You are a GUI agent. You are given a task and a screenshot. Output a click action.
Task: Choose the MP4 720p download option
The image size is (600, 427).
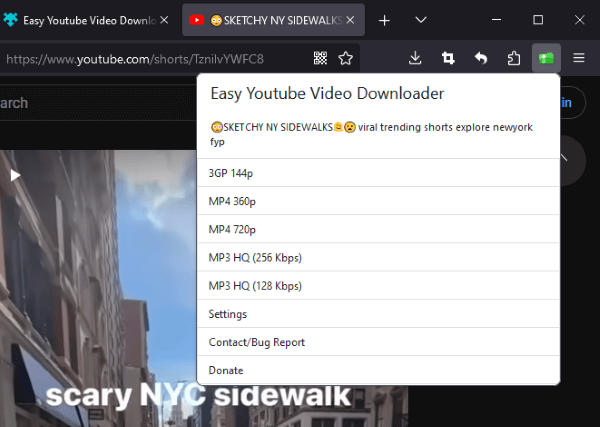pos(378,229)
